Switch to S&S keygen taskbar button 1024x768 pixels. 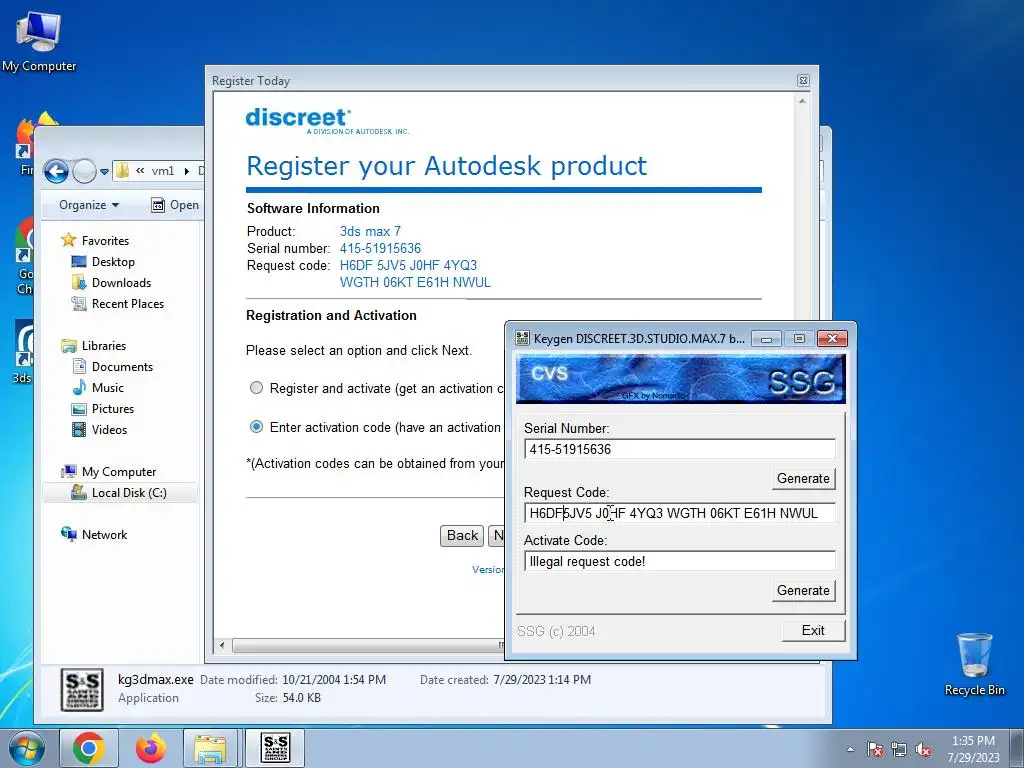(275, 748)
